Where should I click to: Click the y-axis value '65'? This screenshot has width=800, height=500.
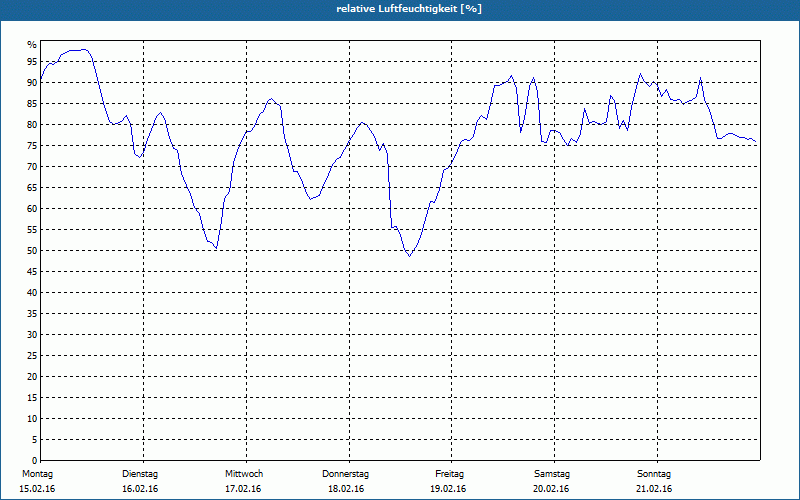click(x=32, y=188)
